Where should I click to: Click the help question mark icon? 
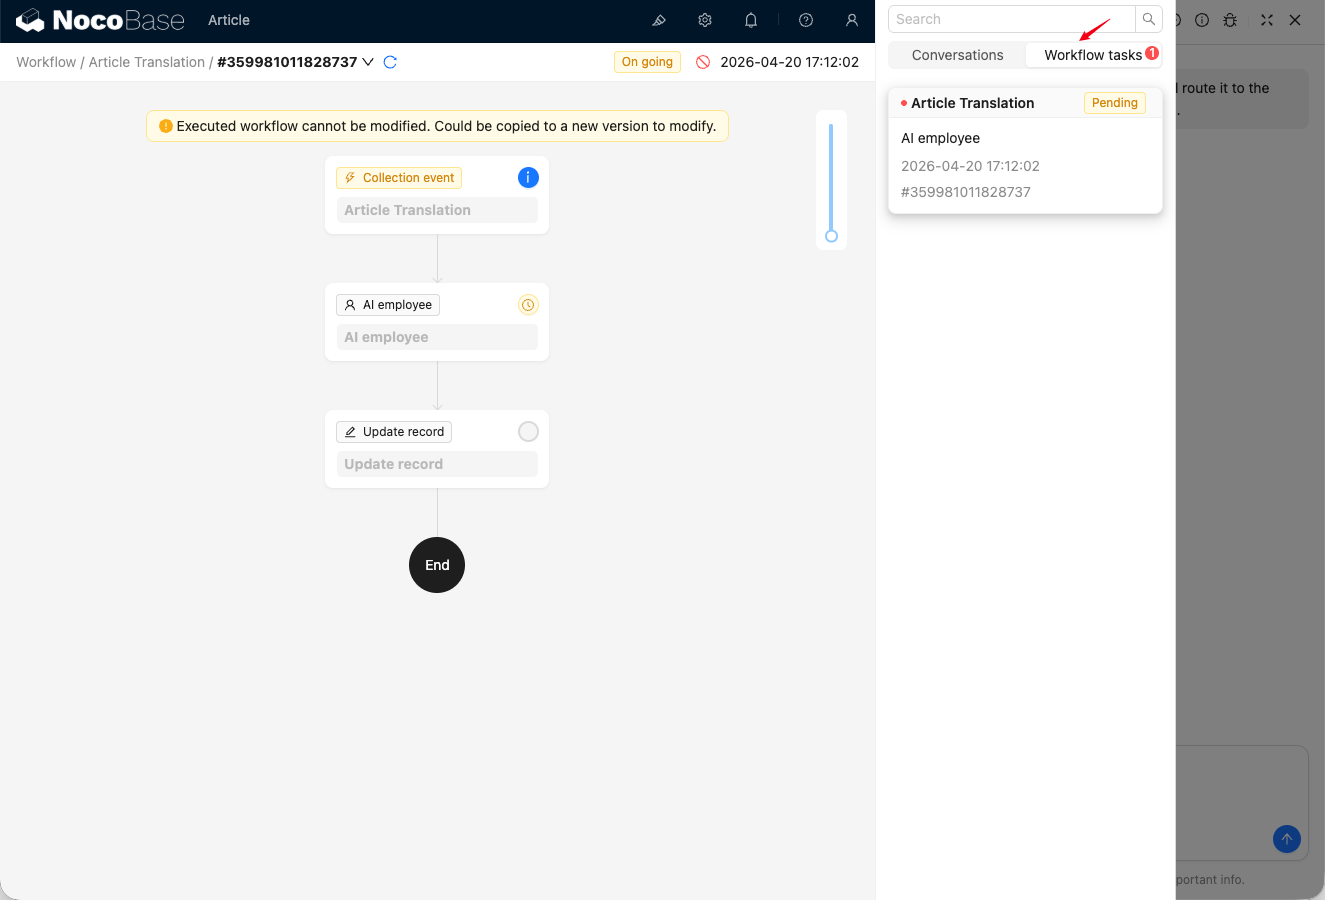[806, 20]
